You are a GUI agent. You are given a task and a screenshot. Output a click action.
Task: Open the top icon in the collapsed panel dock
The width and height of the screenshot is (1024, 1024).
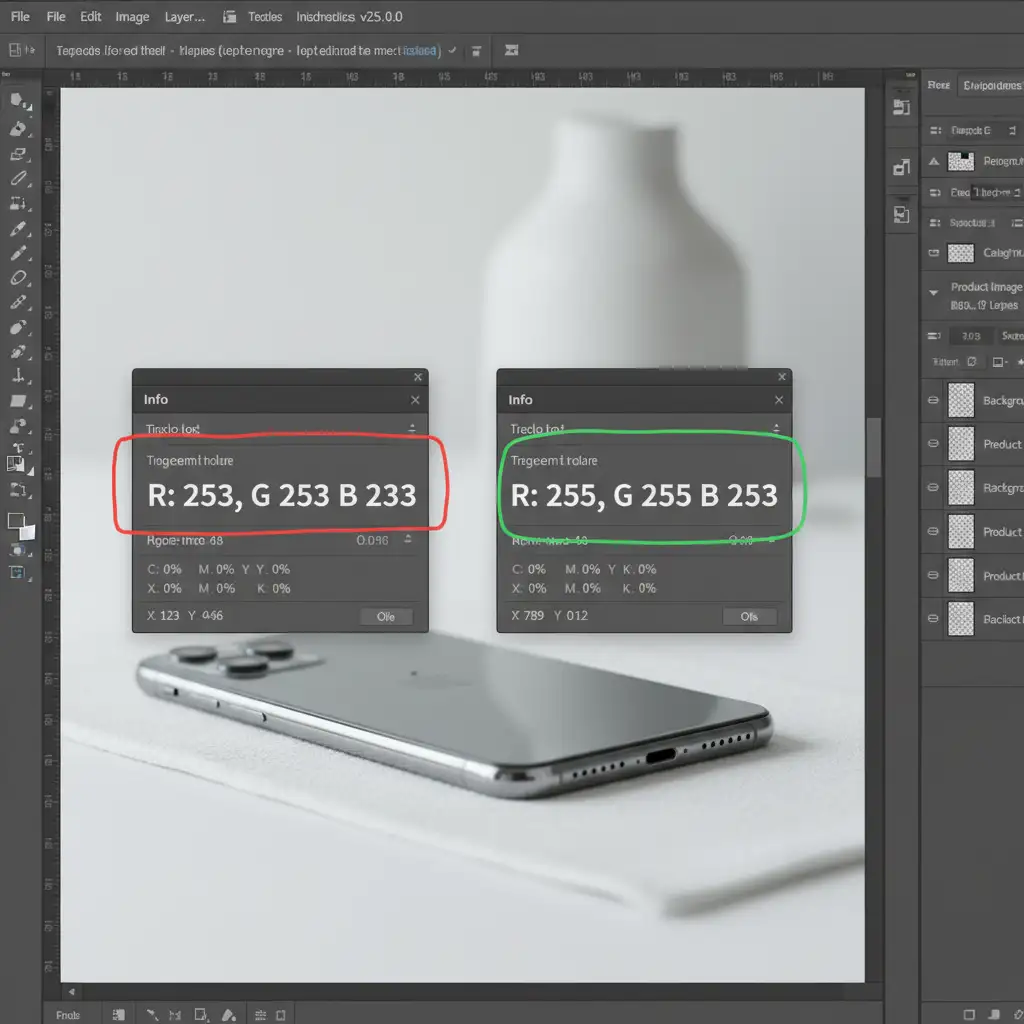[x=902, y=108]
